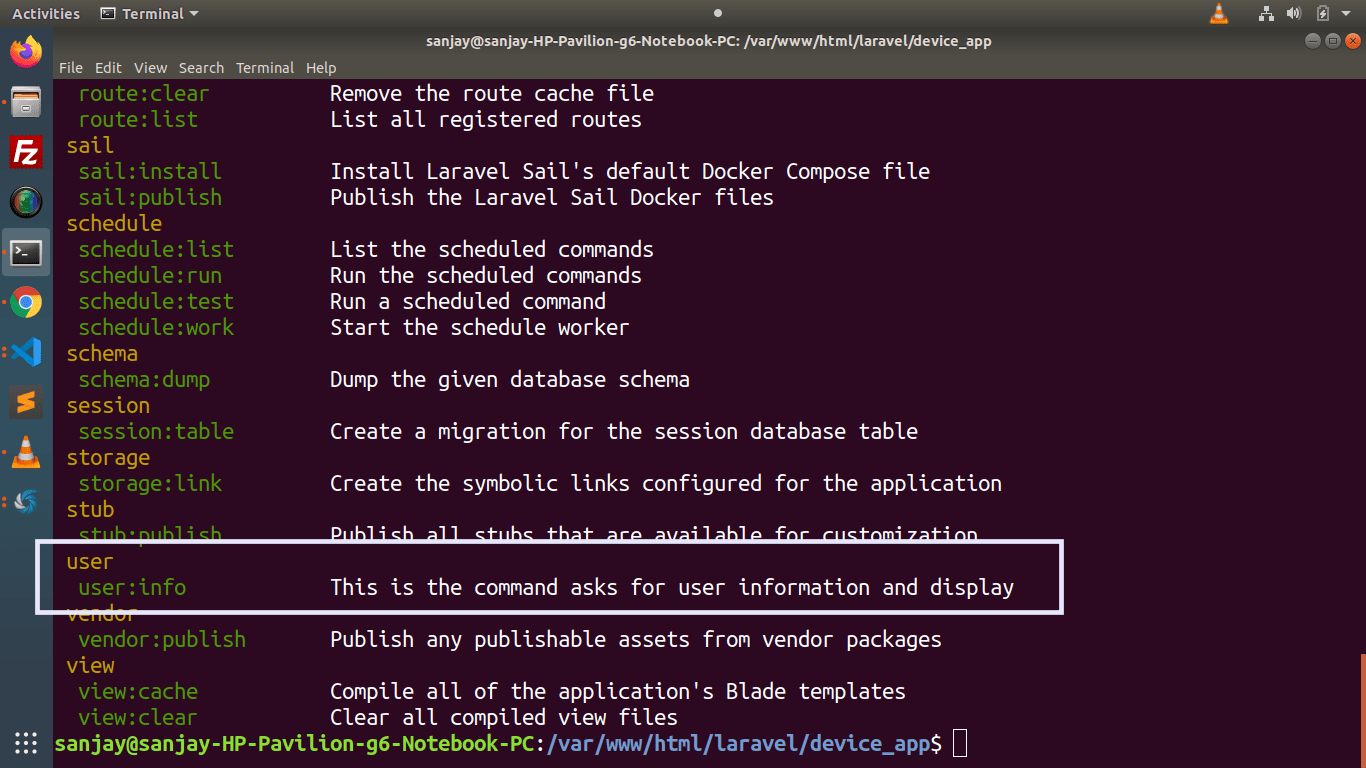Image resolution: width=1366 pixels, height=768 pixels.
Task: Launch Visual Studio Code from the dock
Action: [x=26, y=352]
